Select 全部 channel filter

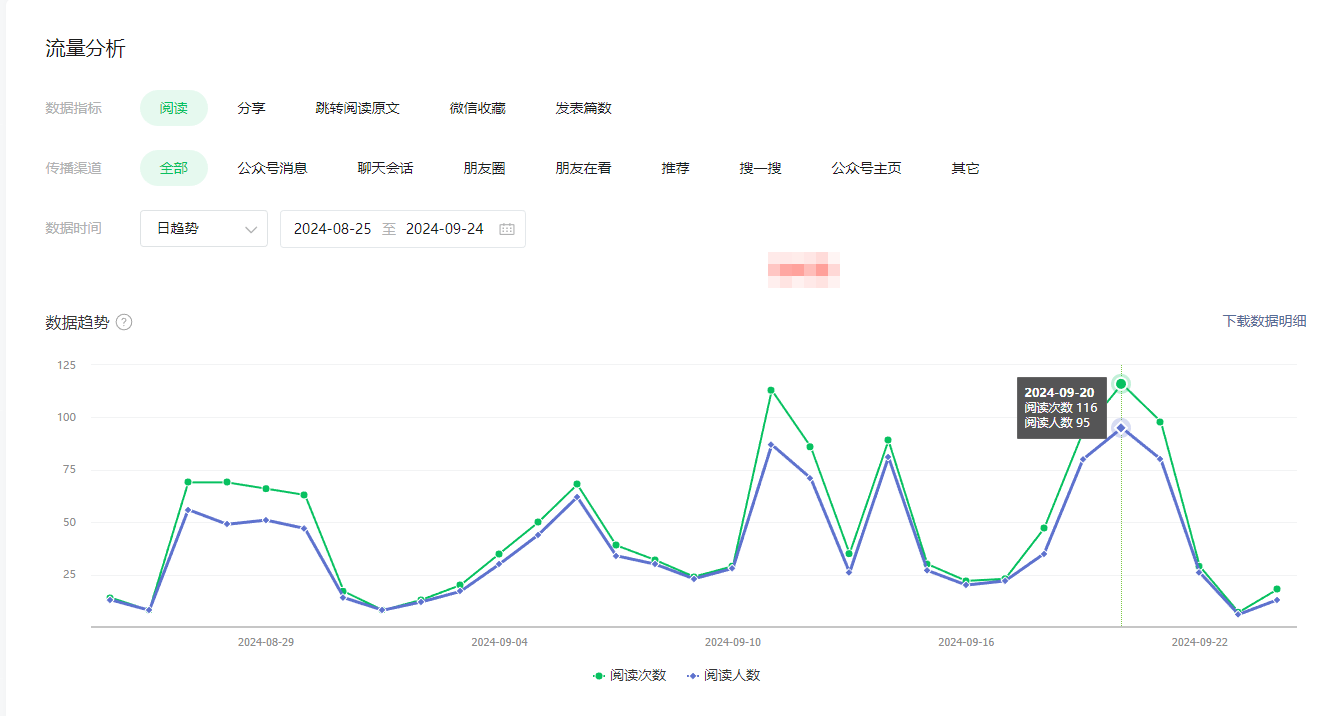click(x=174, y=168)
